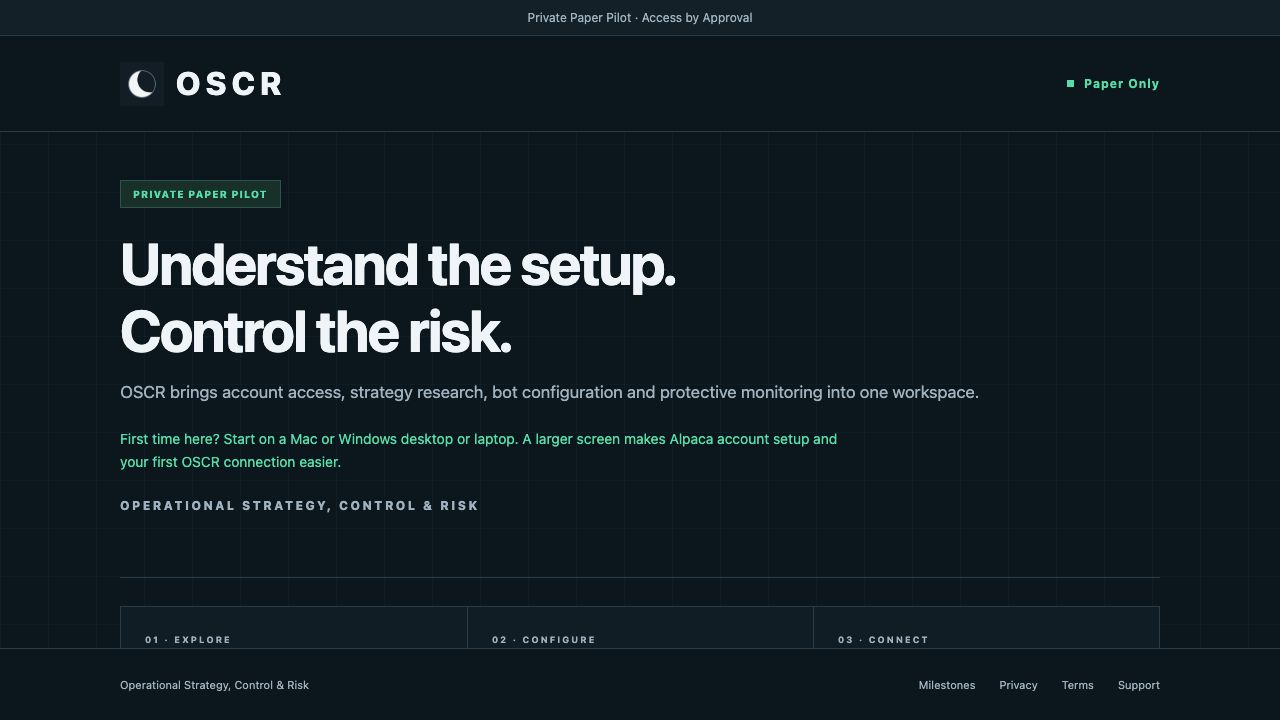Image resolution: width=1280 pixels, height=720 pixels.
Task: Click the headline Understand the setup.
Action: coord(398,265)
